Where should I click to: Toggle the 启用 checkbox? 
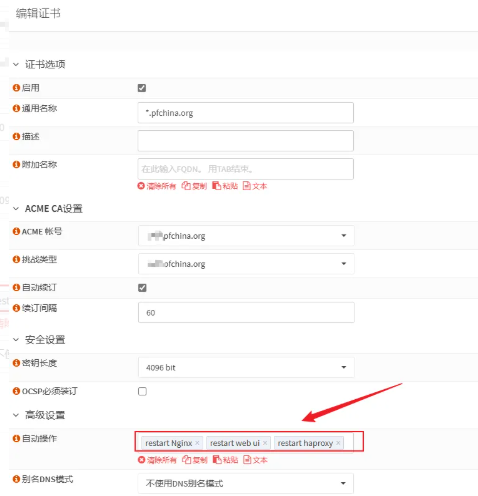142,88
